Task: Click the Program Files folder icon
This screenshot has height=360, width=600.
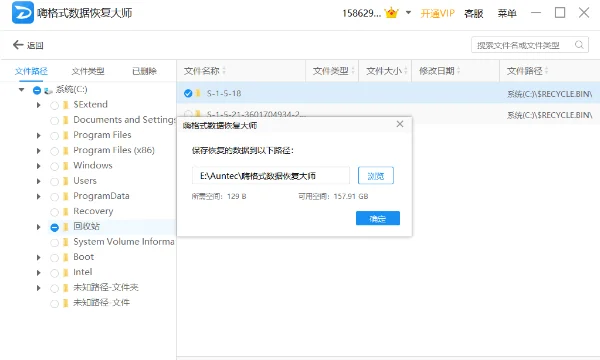Action: click(x=66, y=135)
